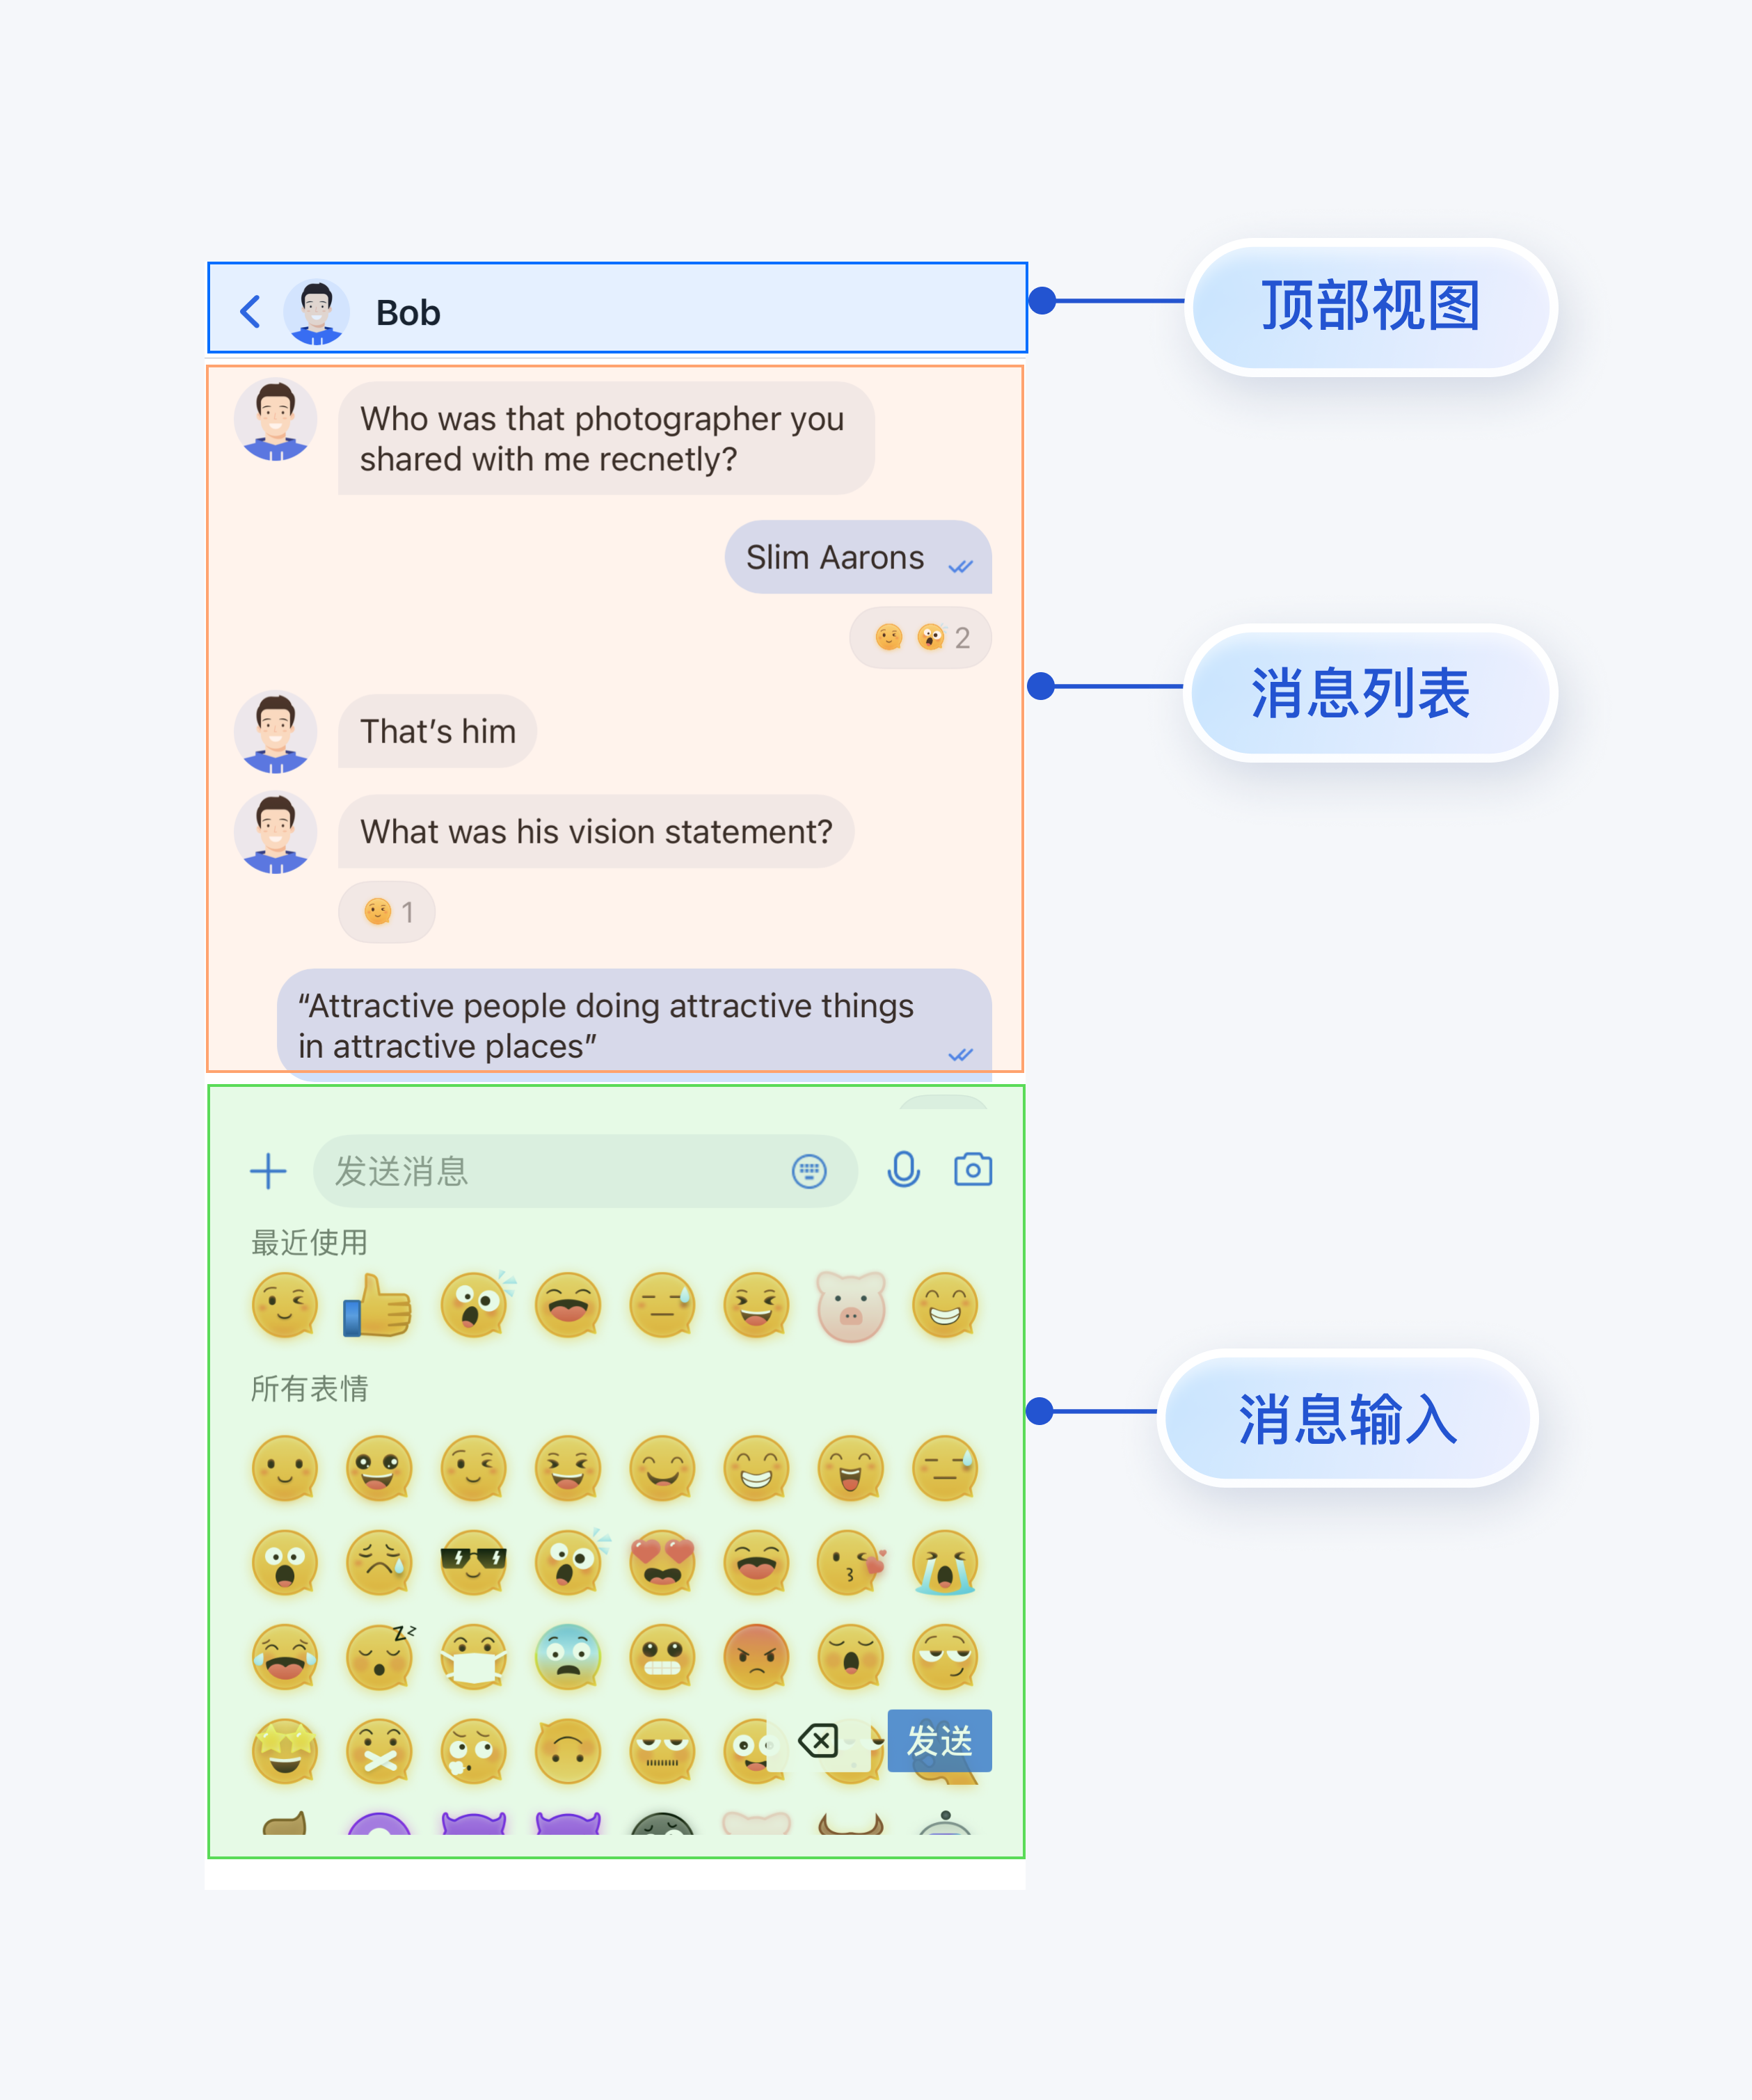Switch to keyboard via input field icon
This screenshot has height=2100, width=1752.
(x=809, y=1171)
